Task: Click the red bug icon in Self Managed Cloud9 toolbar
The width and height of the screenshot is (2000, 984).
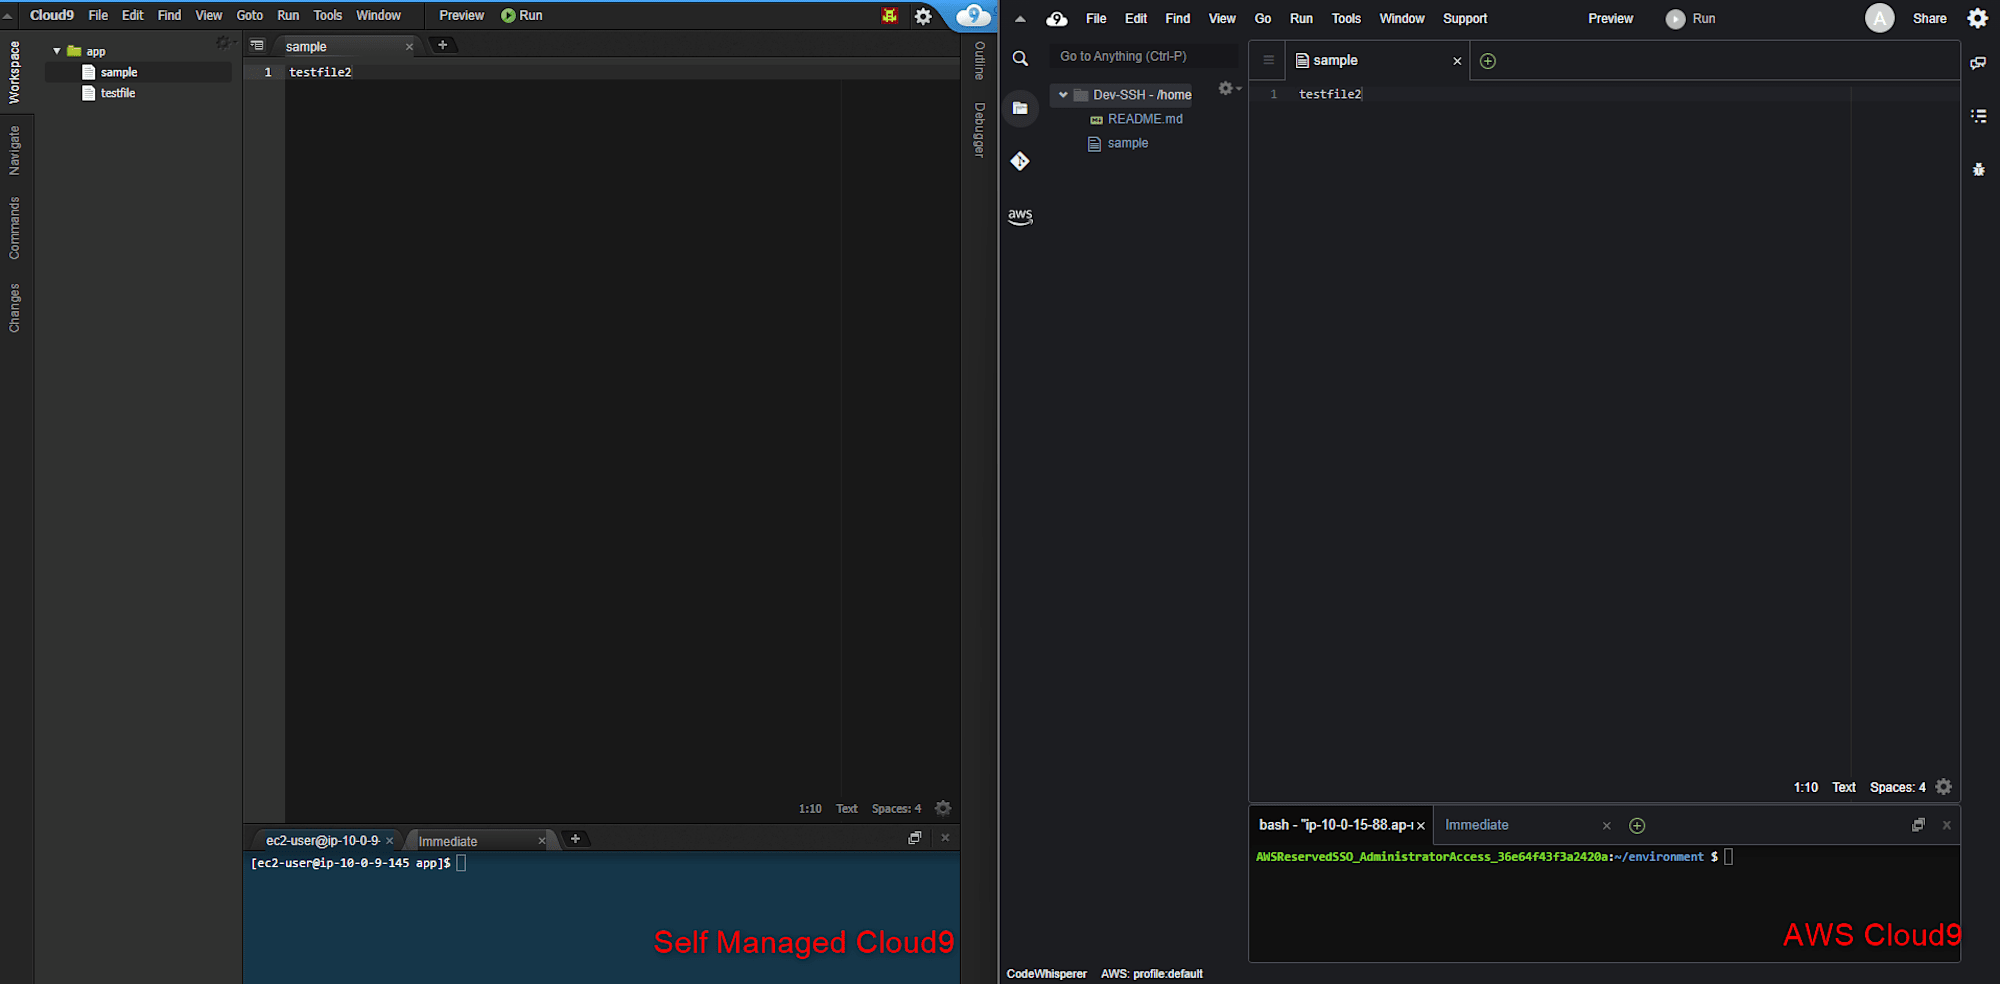Action: (889, 15)
